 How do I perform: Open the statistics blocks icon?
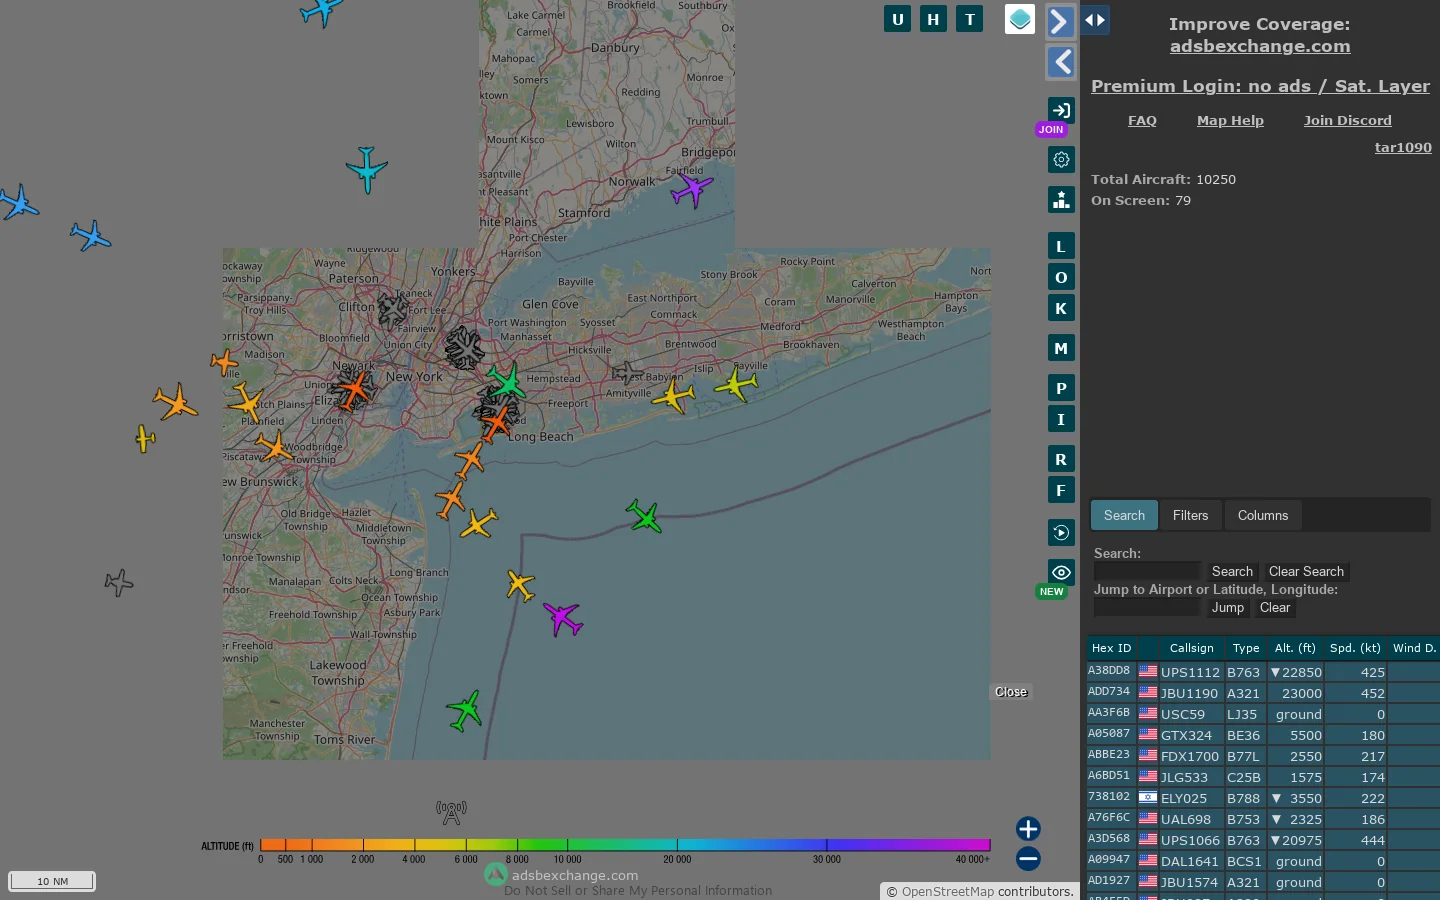(x=1061, y=199)
